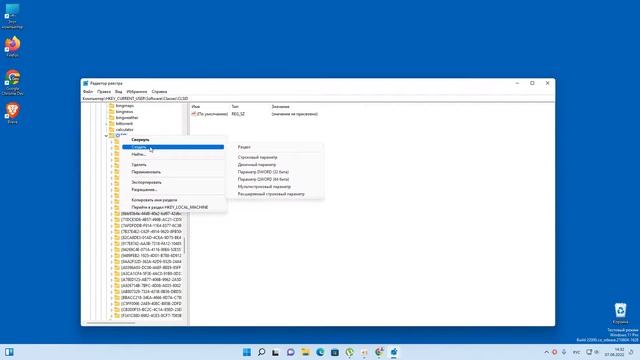The height and width of the screenshot is (360, 640).
Task: Expand the {CB3D0F55 key arrow
Action: point(111,309)
